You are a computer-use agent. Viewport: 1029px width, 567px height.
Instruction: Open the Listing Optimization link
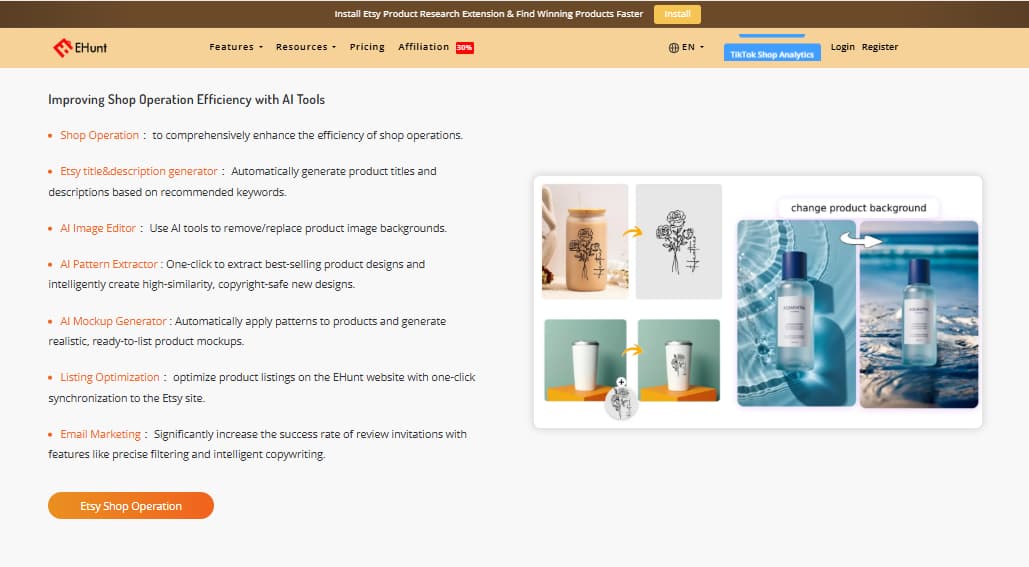pyautogui.click(x=110, y=377)
